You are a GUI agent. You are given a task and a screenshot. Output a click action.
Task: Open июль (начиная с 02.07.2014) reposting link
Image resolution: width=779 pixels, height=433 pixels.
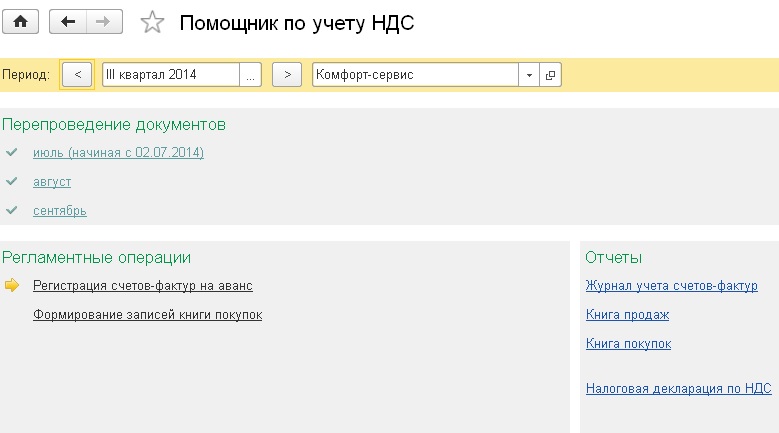[x=118, y=152]
